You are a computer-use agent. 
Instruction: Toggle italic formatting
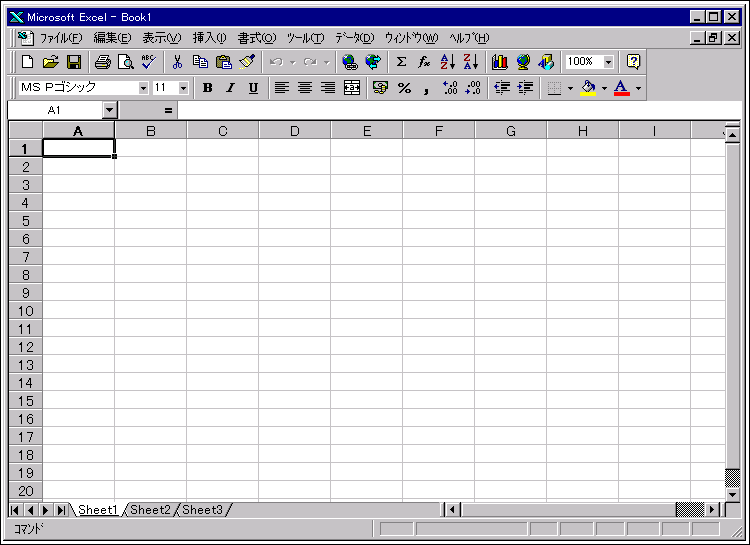(231, 88)
